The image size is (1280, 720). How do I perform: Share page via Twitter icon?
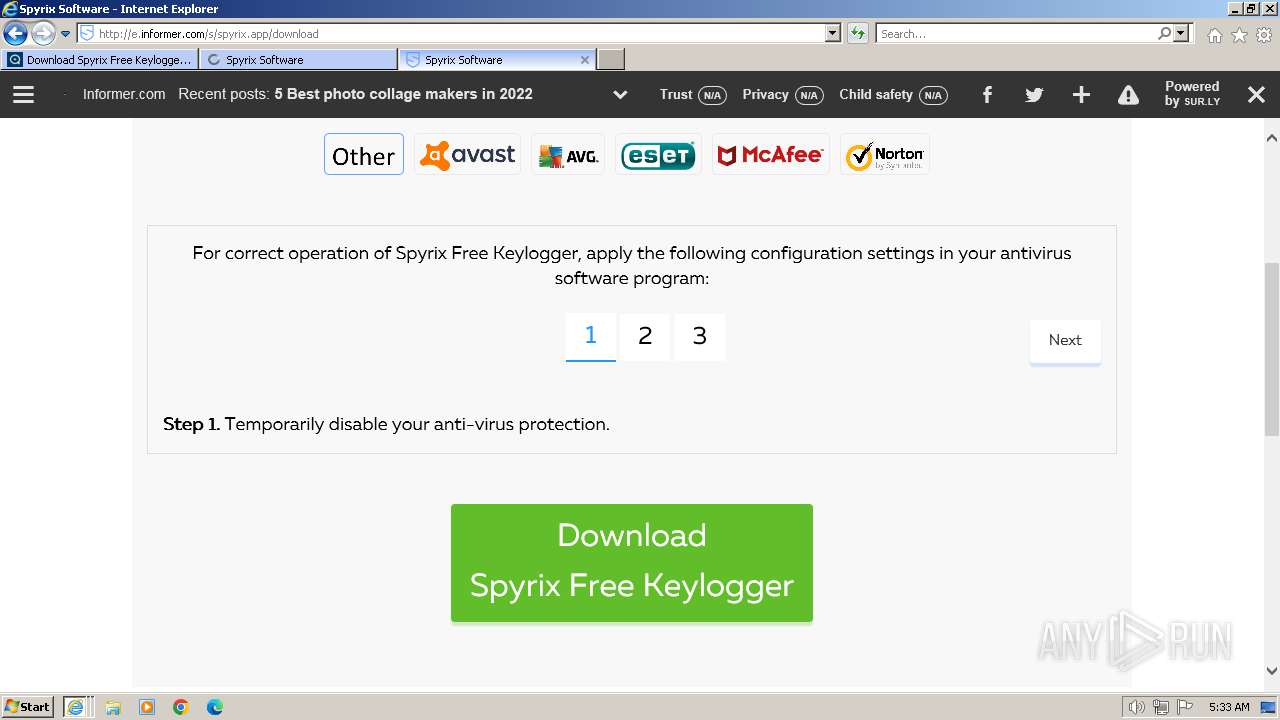pos(1034,95)
